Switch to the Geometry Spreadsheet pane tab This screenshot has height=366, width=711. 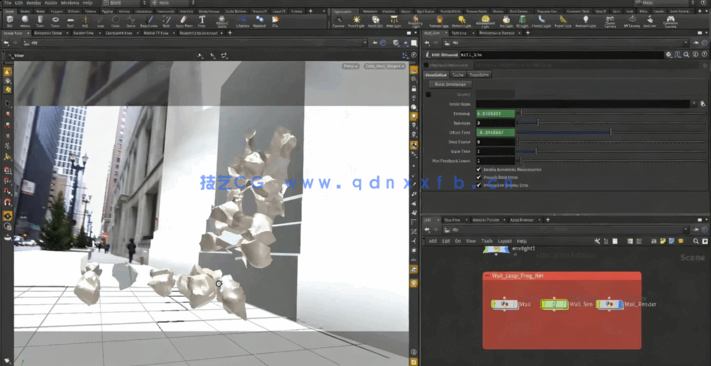(197, 33)
